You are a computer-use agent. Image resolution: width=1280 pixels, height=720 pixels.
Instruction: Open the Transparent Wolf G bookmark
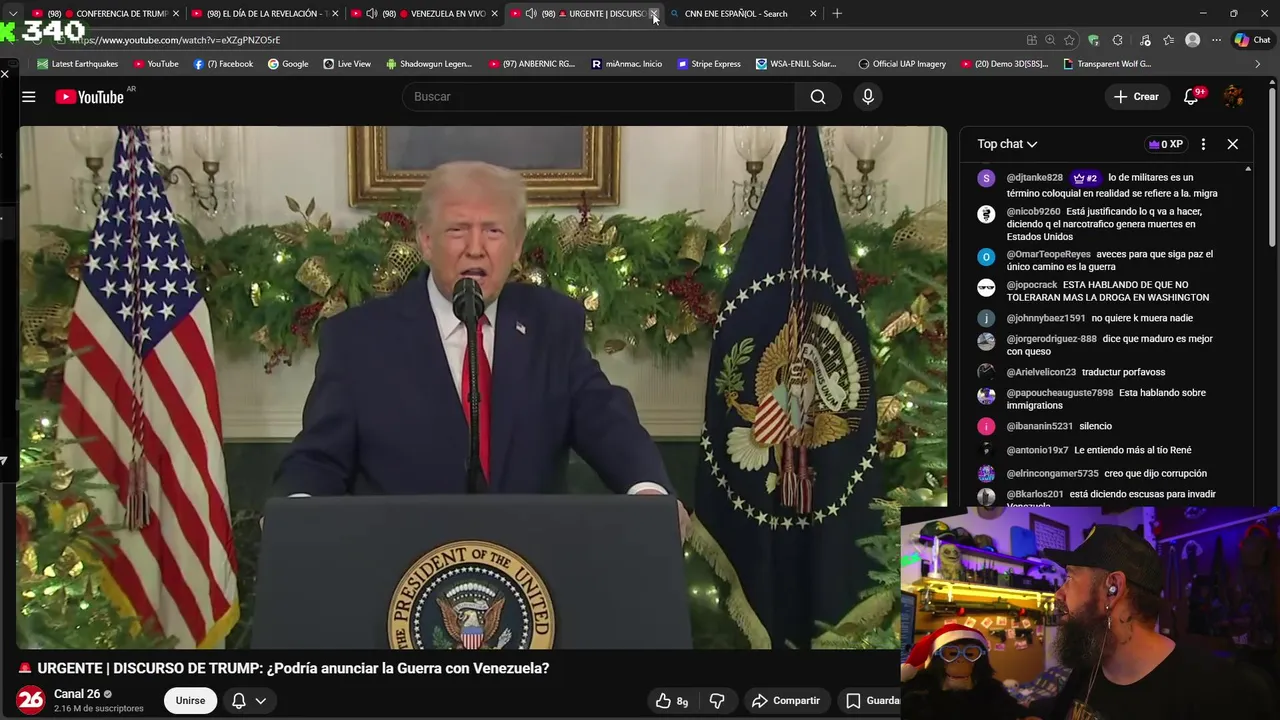[x=1107, y=64]
